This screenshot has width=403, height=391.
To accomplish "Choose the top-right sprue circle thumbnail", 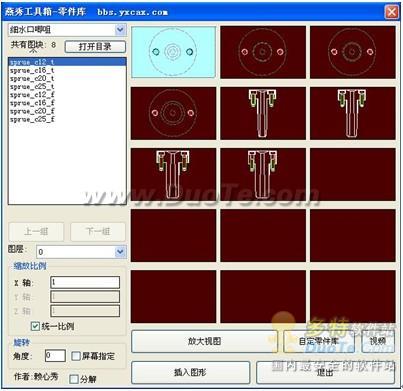I will click(x=353, y=52).
